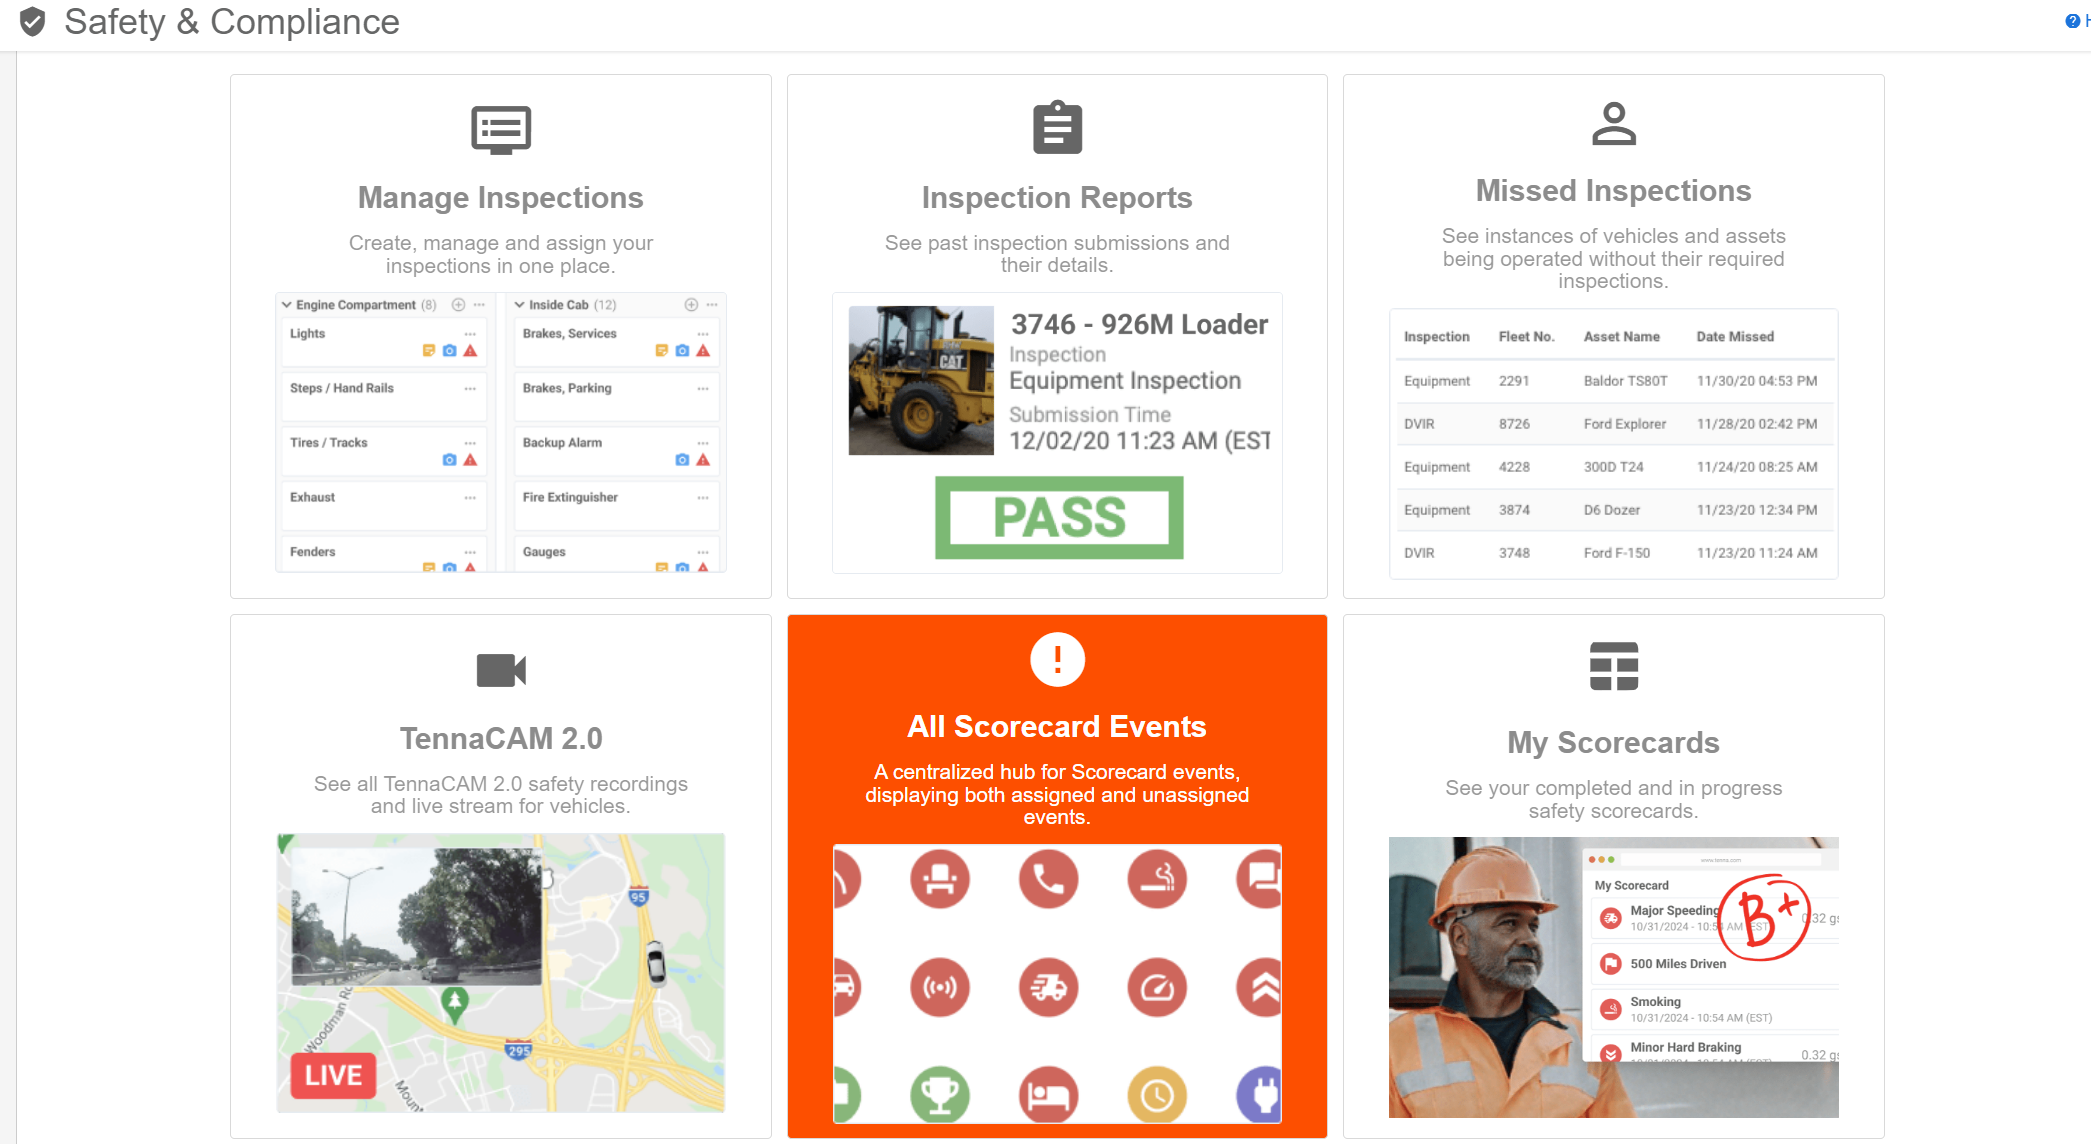Click the Minor Hard Braking scorecard entry
This screenshot has width=2091, height=1144.
point(1714,1049)
